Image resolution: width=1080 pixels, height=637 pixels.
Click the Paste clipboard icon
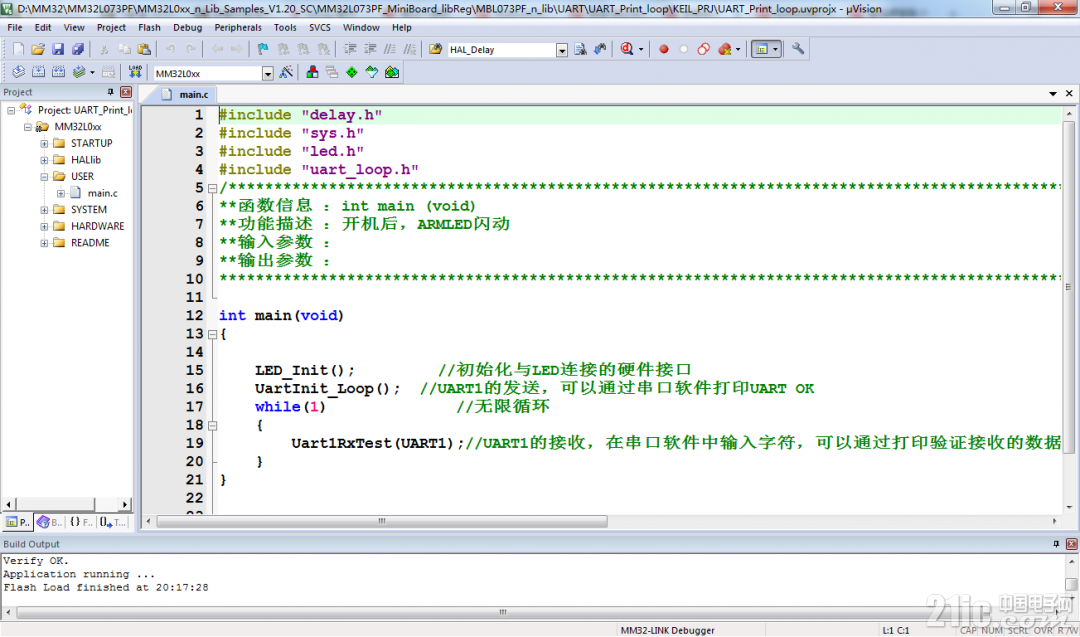click(x=144, y=50)
